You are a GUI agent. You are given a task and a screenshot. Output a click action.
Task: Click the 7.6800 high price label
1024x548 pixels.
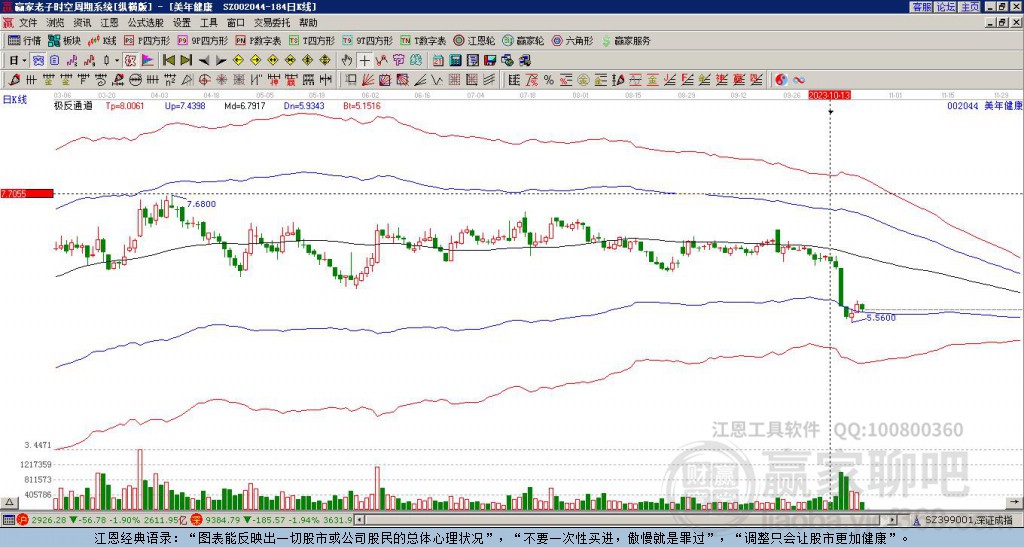tap(201, 204)
